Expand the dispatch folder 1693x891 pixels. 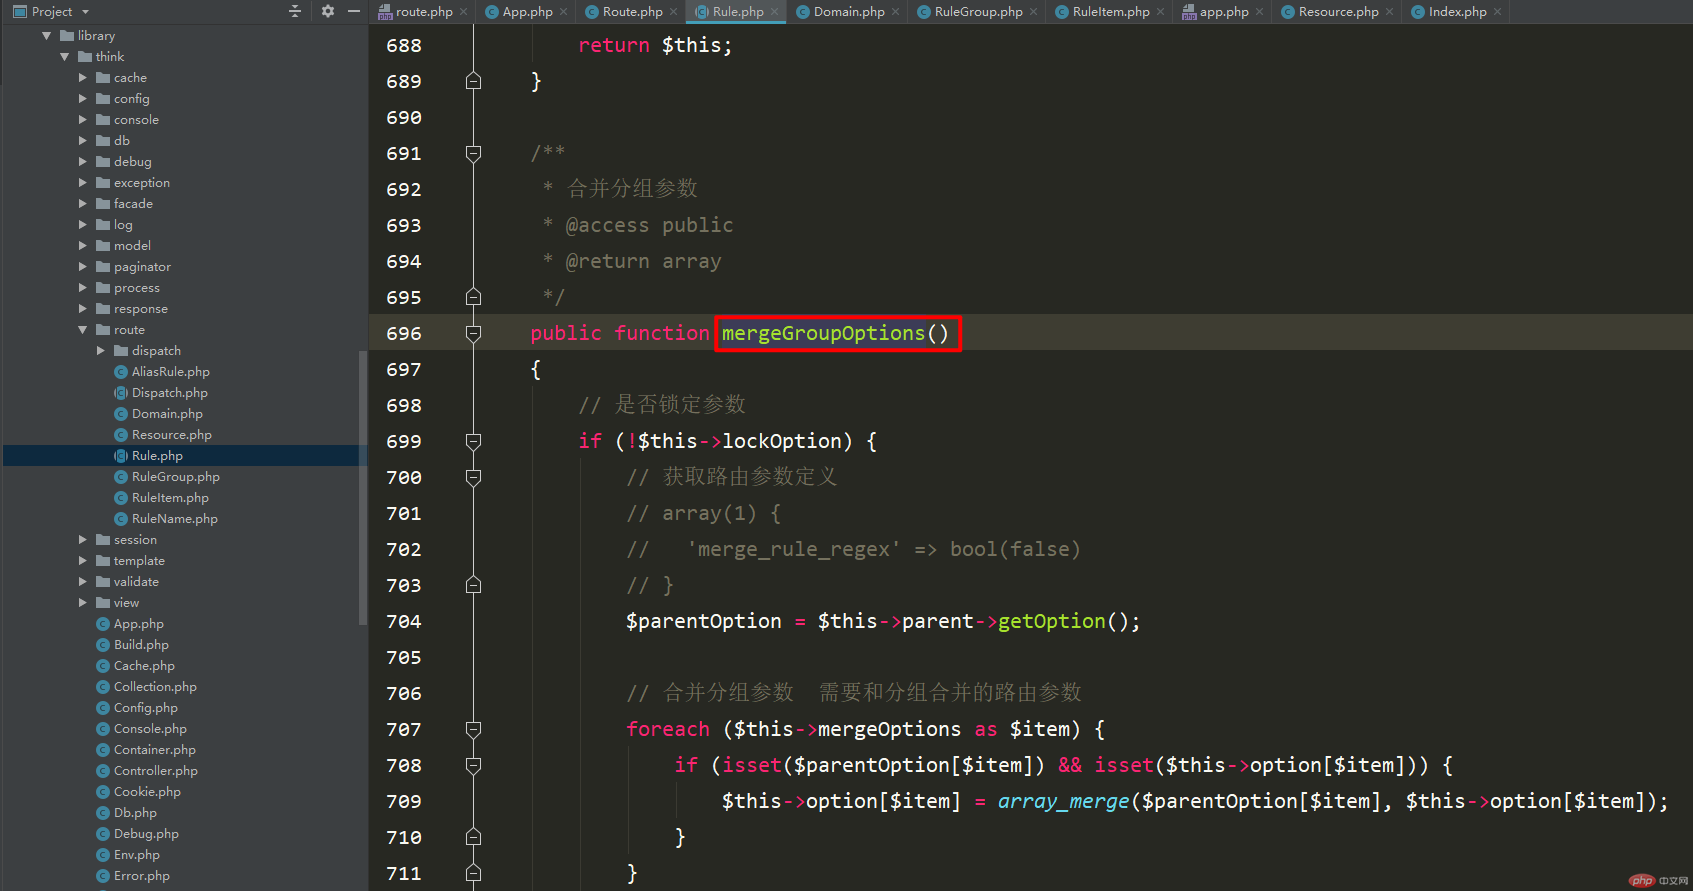tap(101, 351)
